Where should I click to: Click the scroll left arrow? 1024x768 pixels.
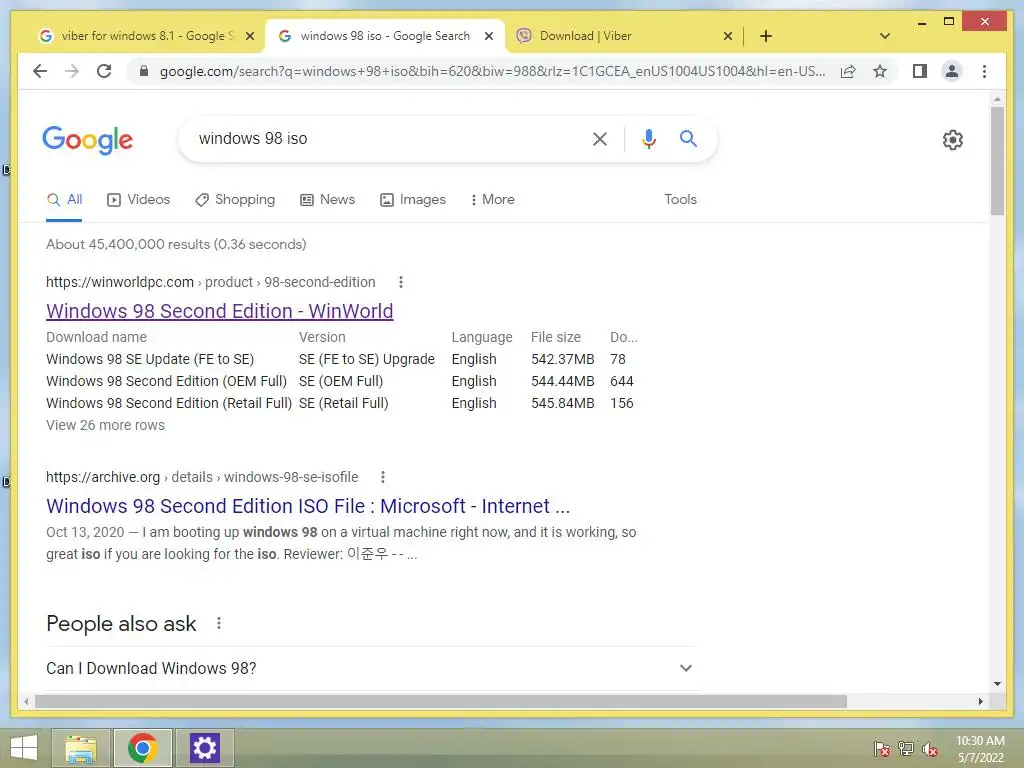(x=26, y=701)
